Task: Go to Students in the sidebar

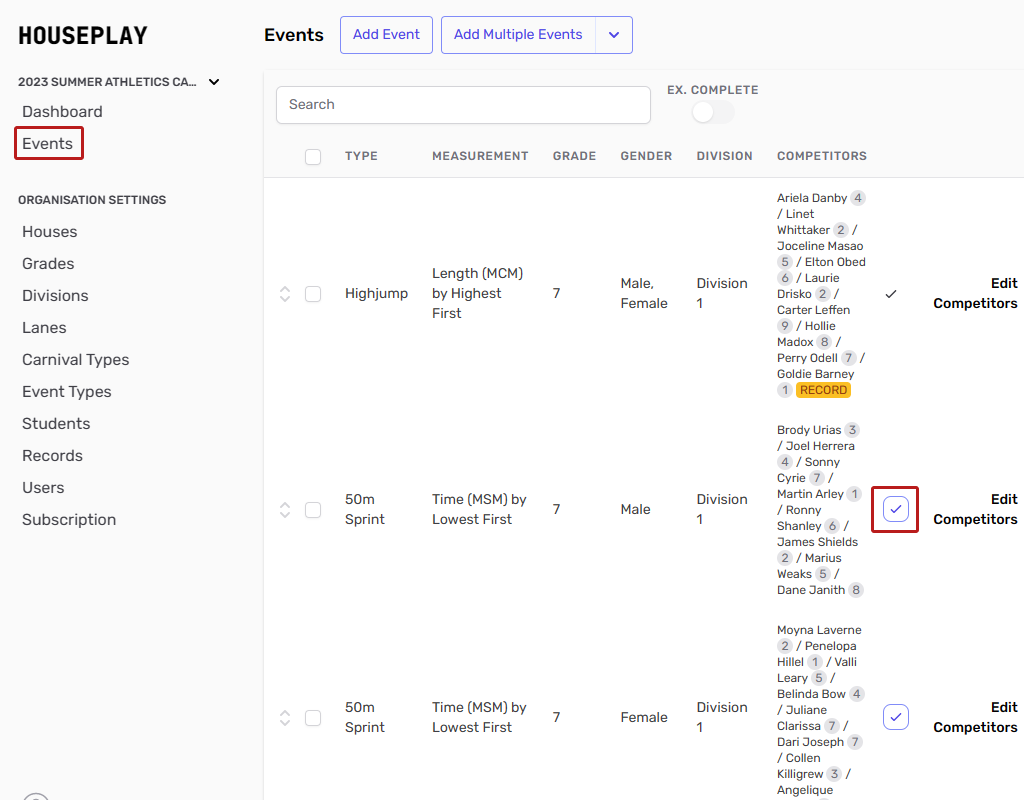Action: (x=56, y=424)
